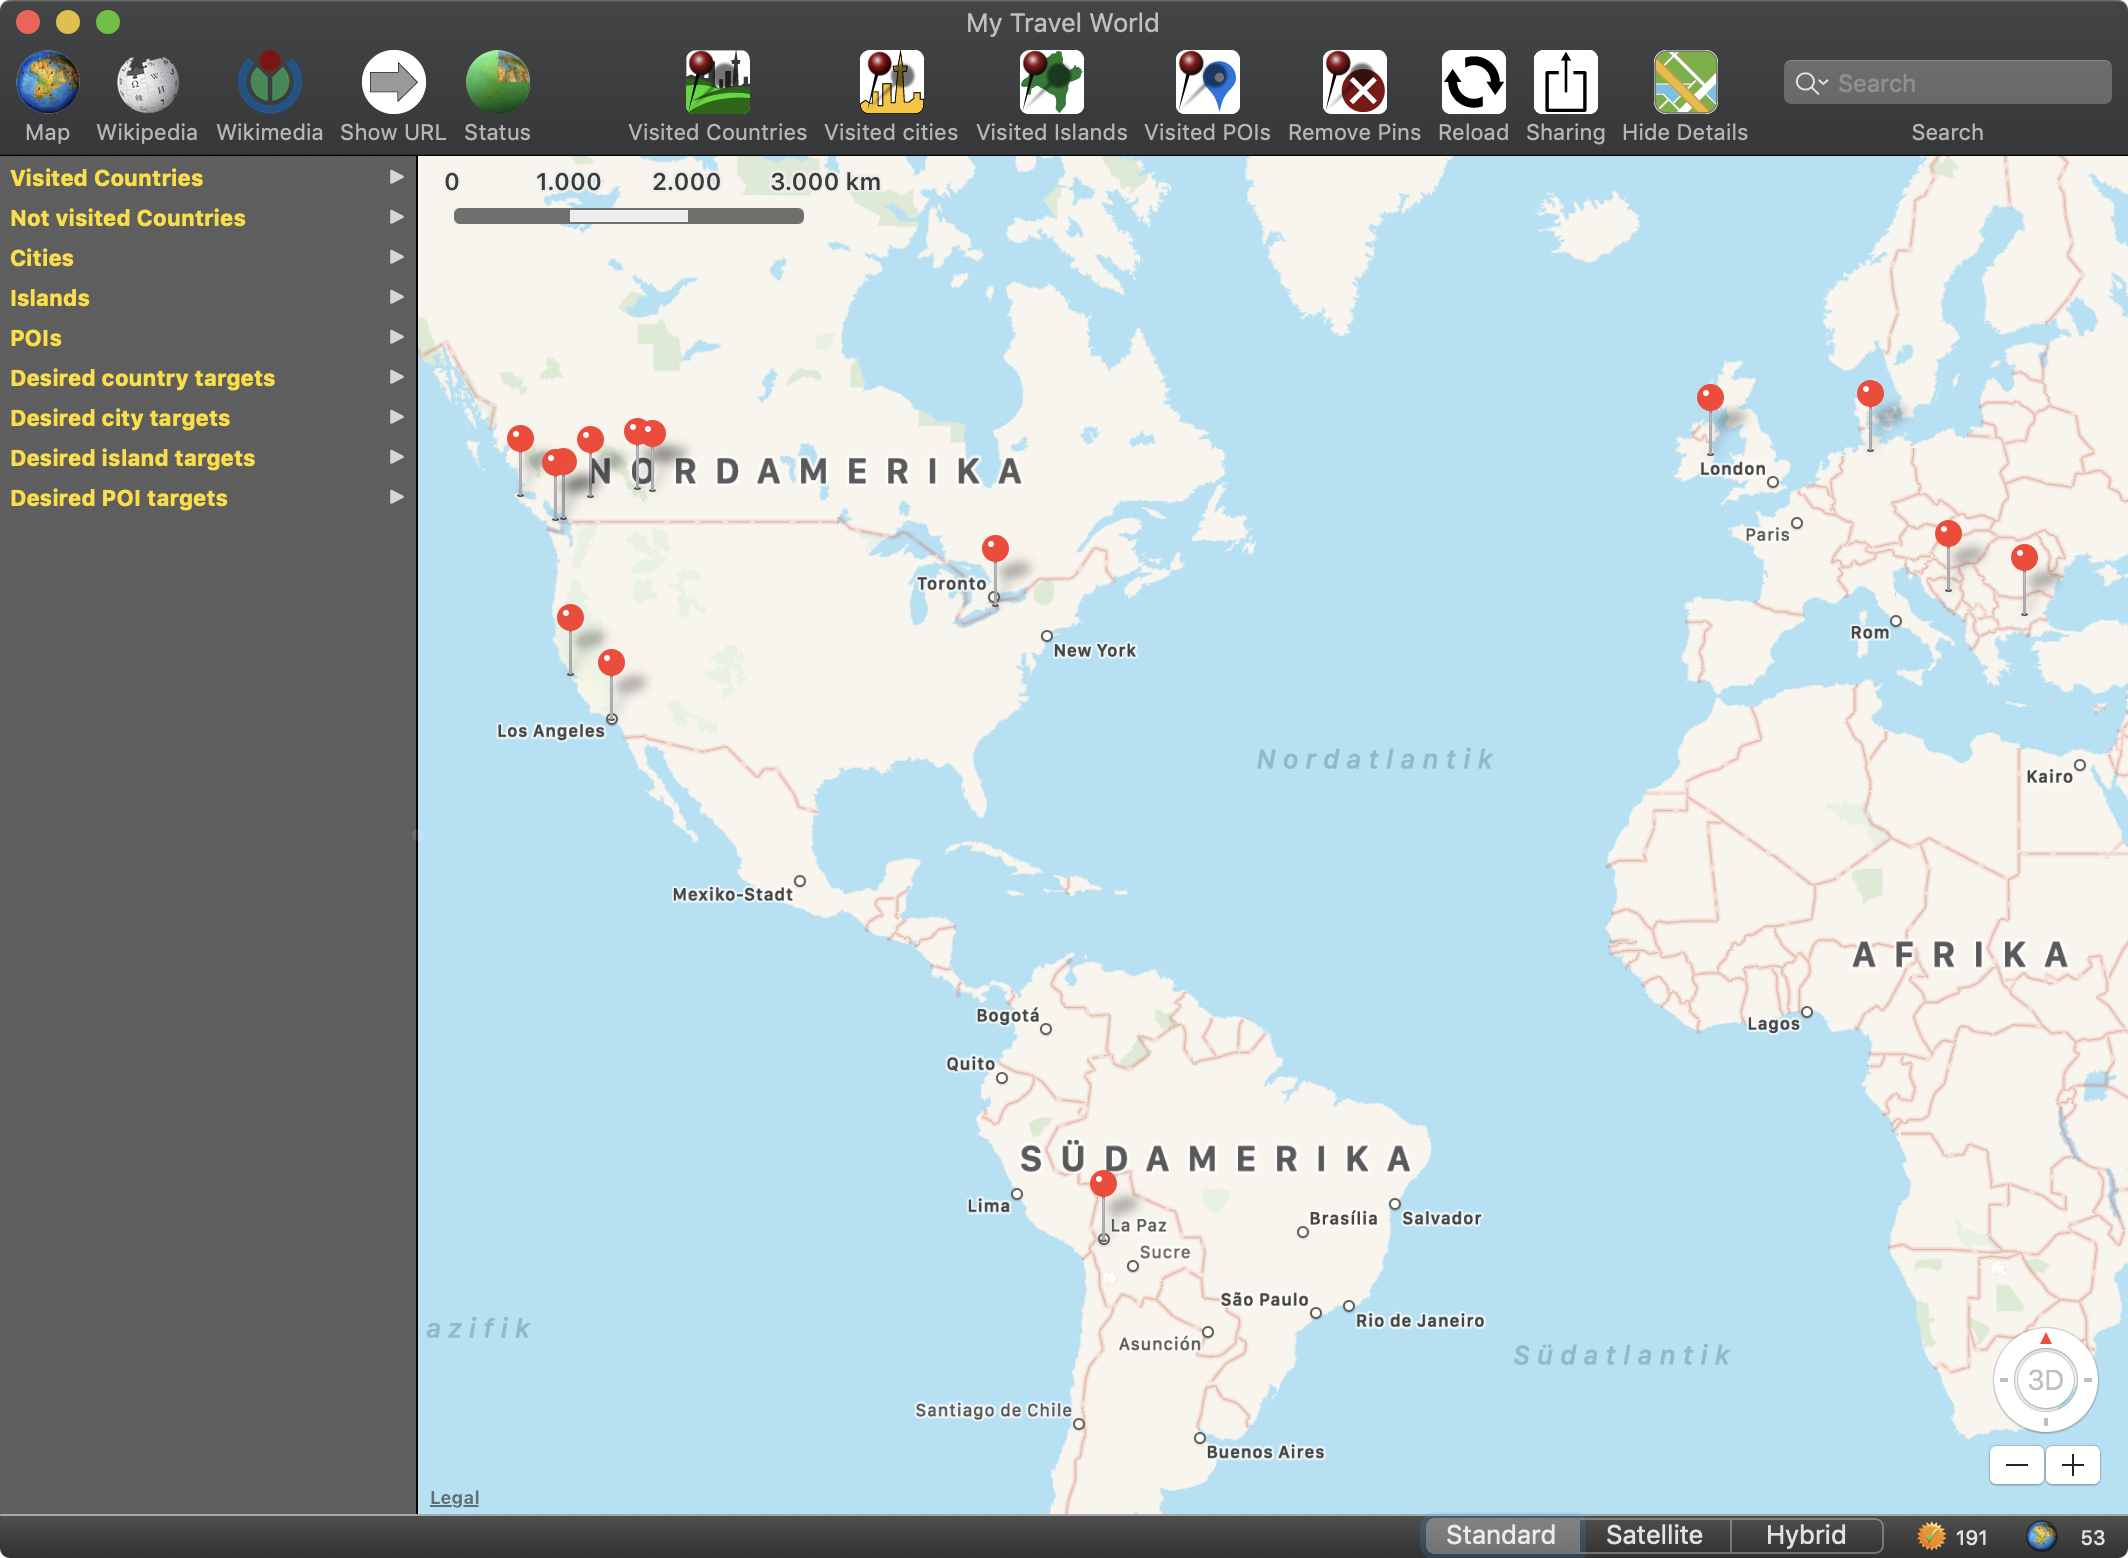Zoom in with the plus button
2128x1558 pixels.
click(2073, 1466)
